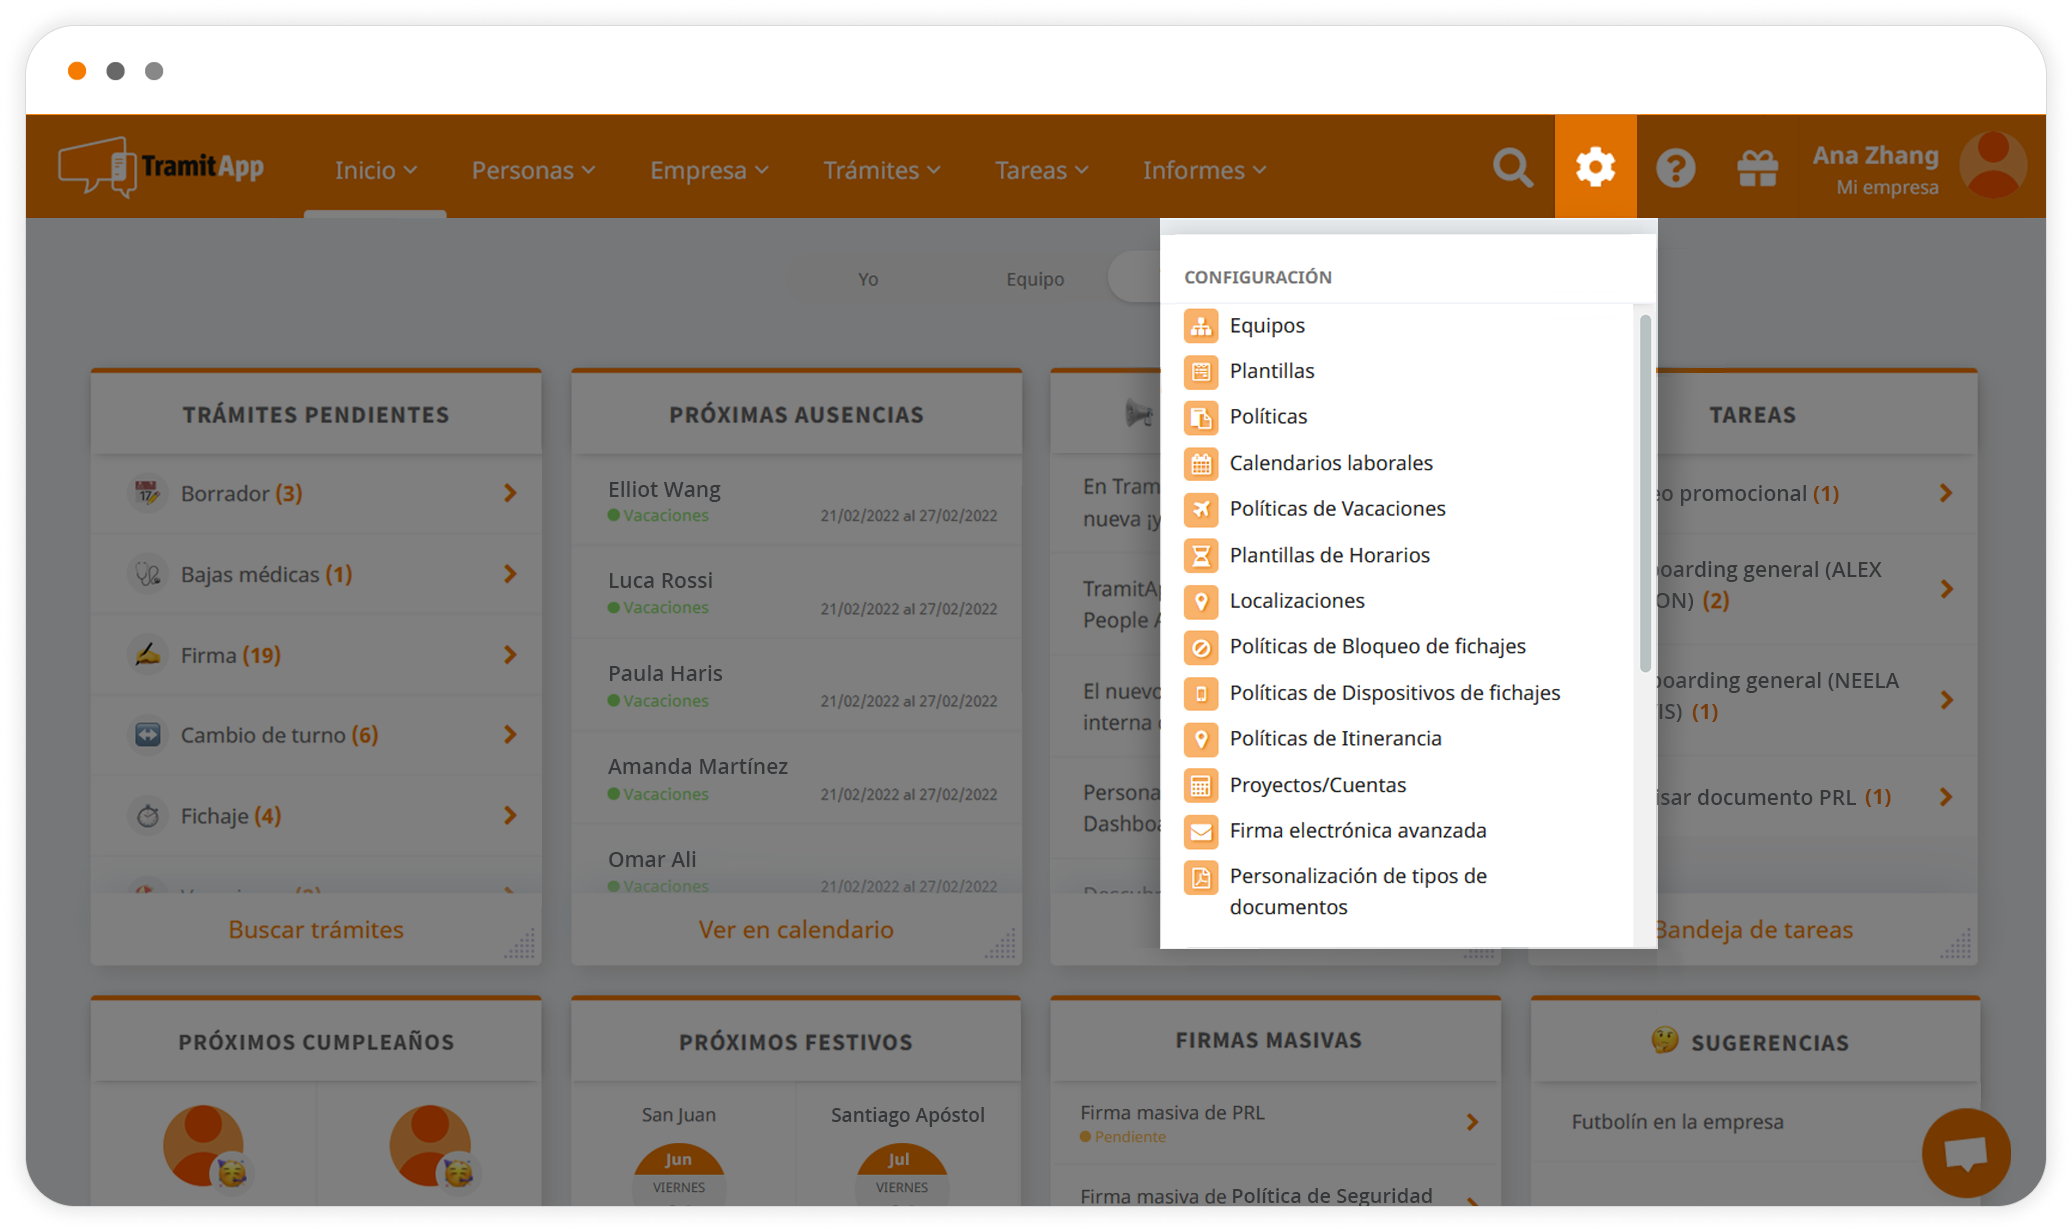Click the Ver en calendario link
Image resolution: width=2072 pixels, height=1232 pixels.
(796, 930)
